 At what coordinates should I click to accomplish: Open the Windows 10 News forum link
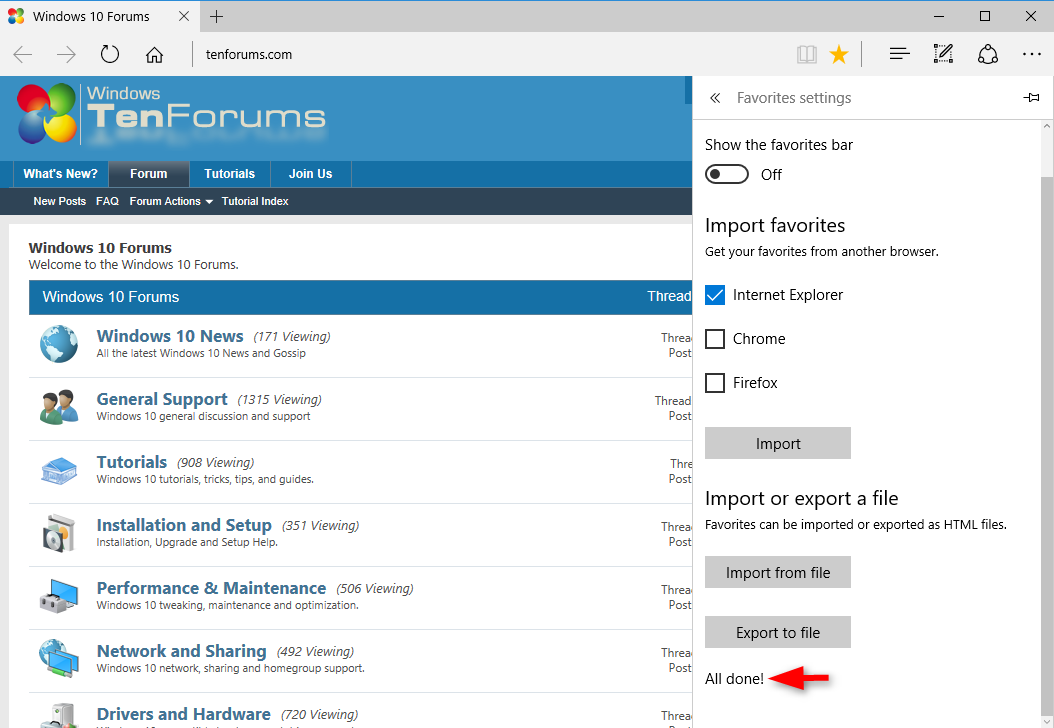170,336
